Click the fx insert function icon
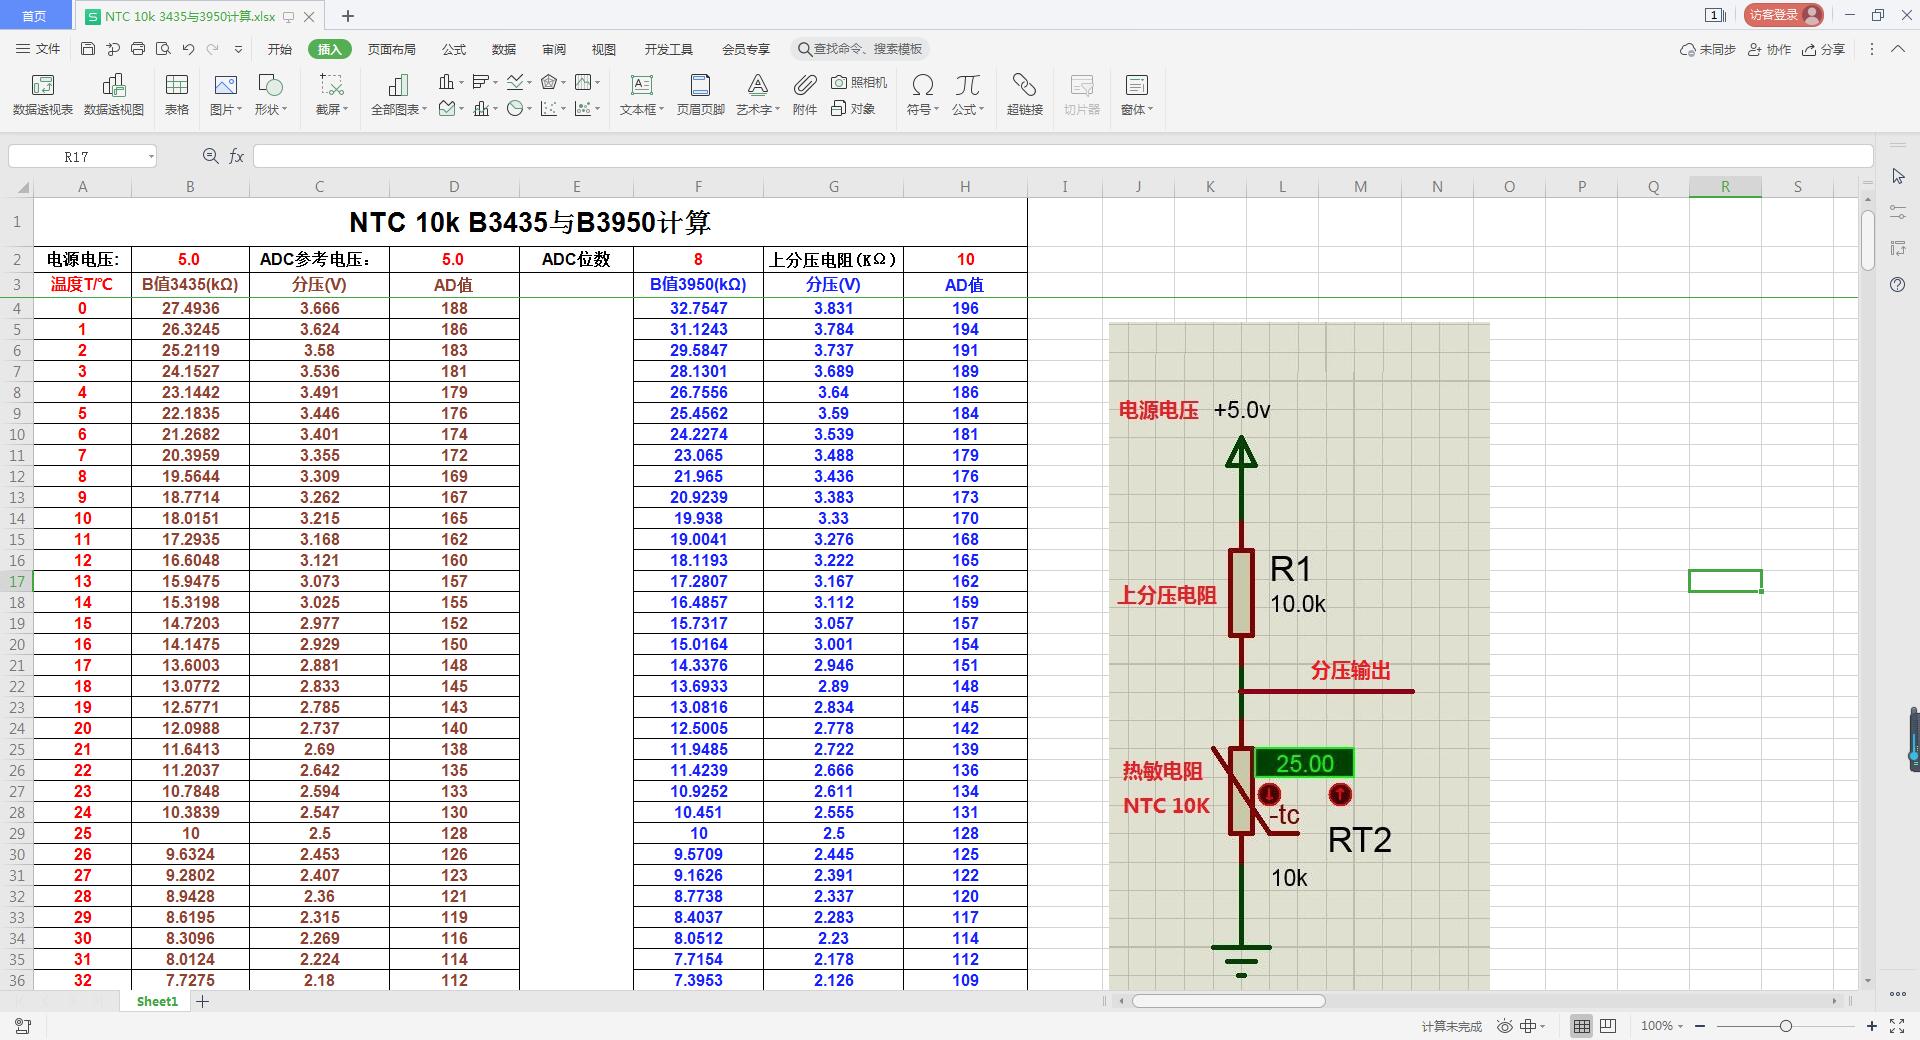 click(237, 156)
